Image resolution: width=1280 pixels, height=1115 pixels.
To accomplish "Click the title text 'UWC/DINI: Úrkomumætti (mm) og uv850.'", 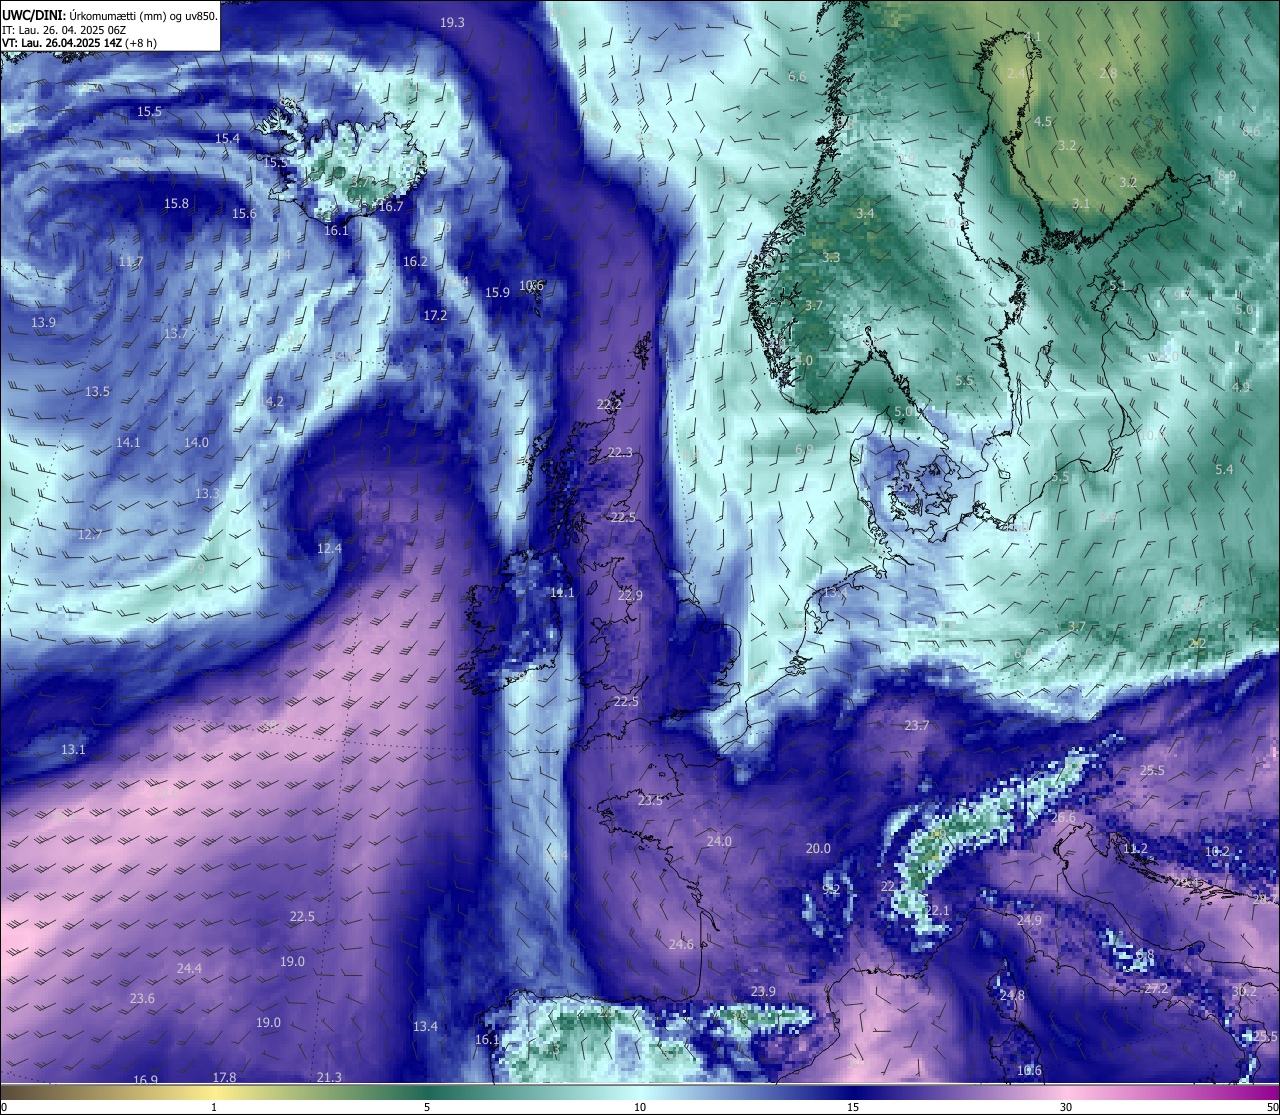I will click(110, 15).
